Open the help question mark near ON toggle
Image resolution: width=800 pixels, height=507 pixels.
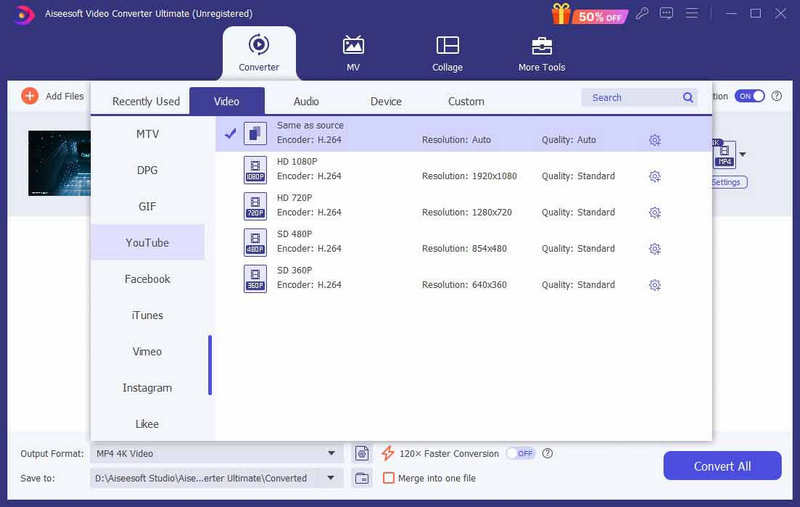pyautogui.click(x=777, y=96)
